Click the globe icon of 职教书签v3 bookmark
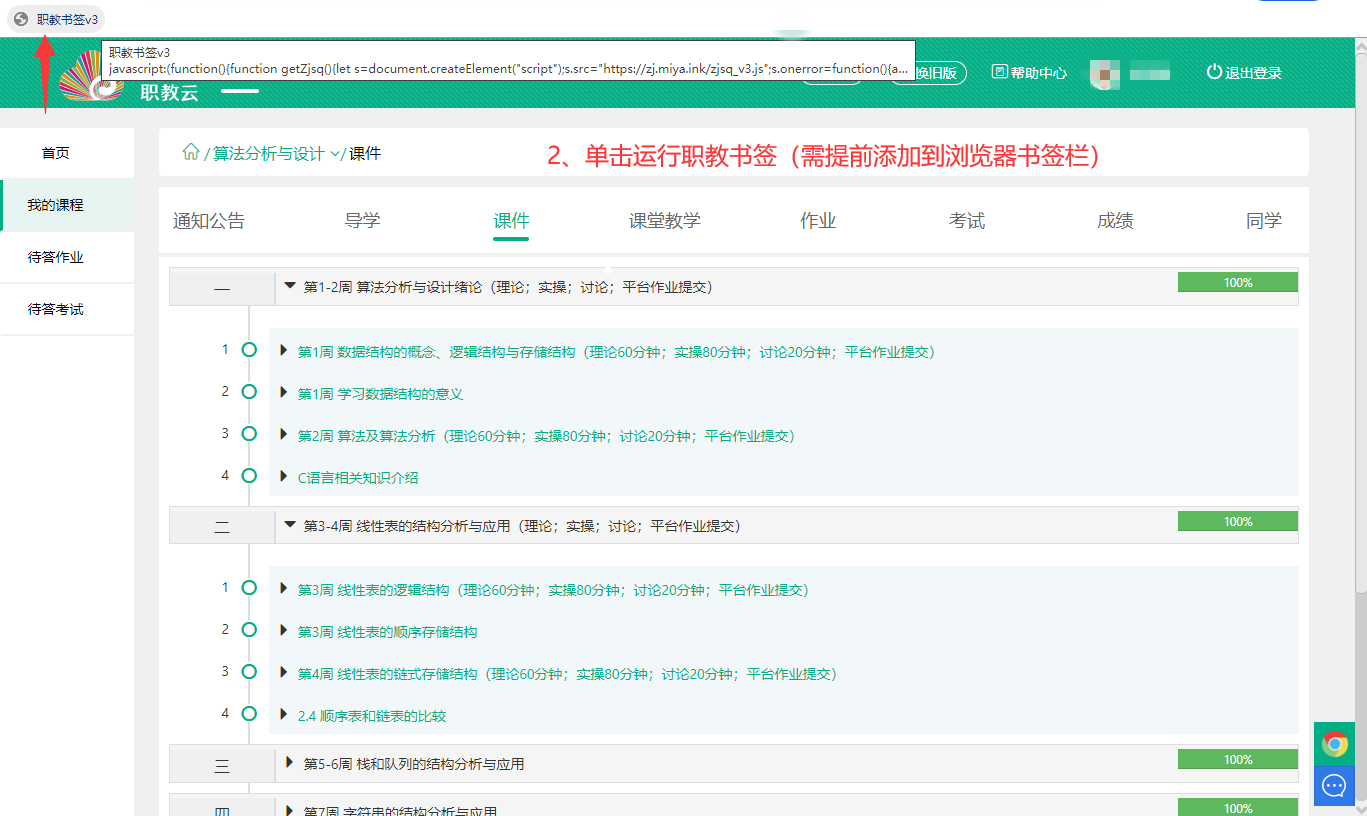 point(21,19)
